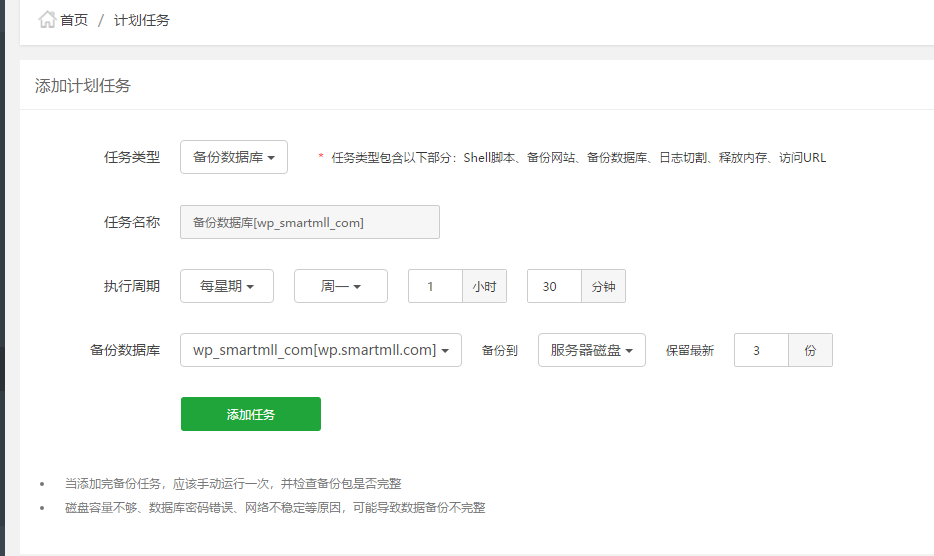Viewport: 934px width, 556px height.
Task: Click the minute input field showing 30
Action: coord(553,286)
